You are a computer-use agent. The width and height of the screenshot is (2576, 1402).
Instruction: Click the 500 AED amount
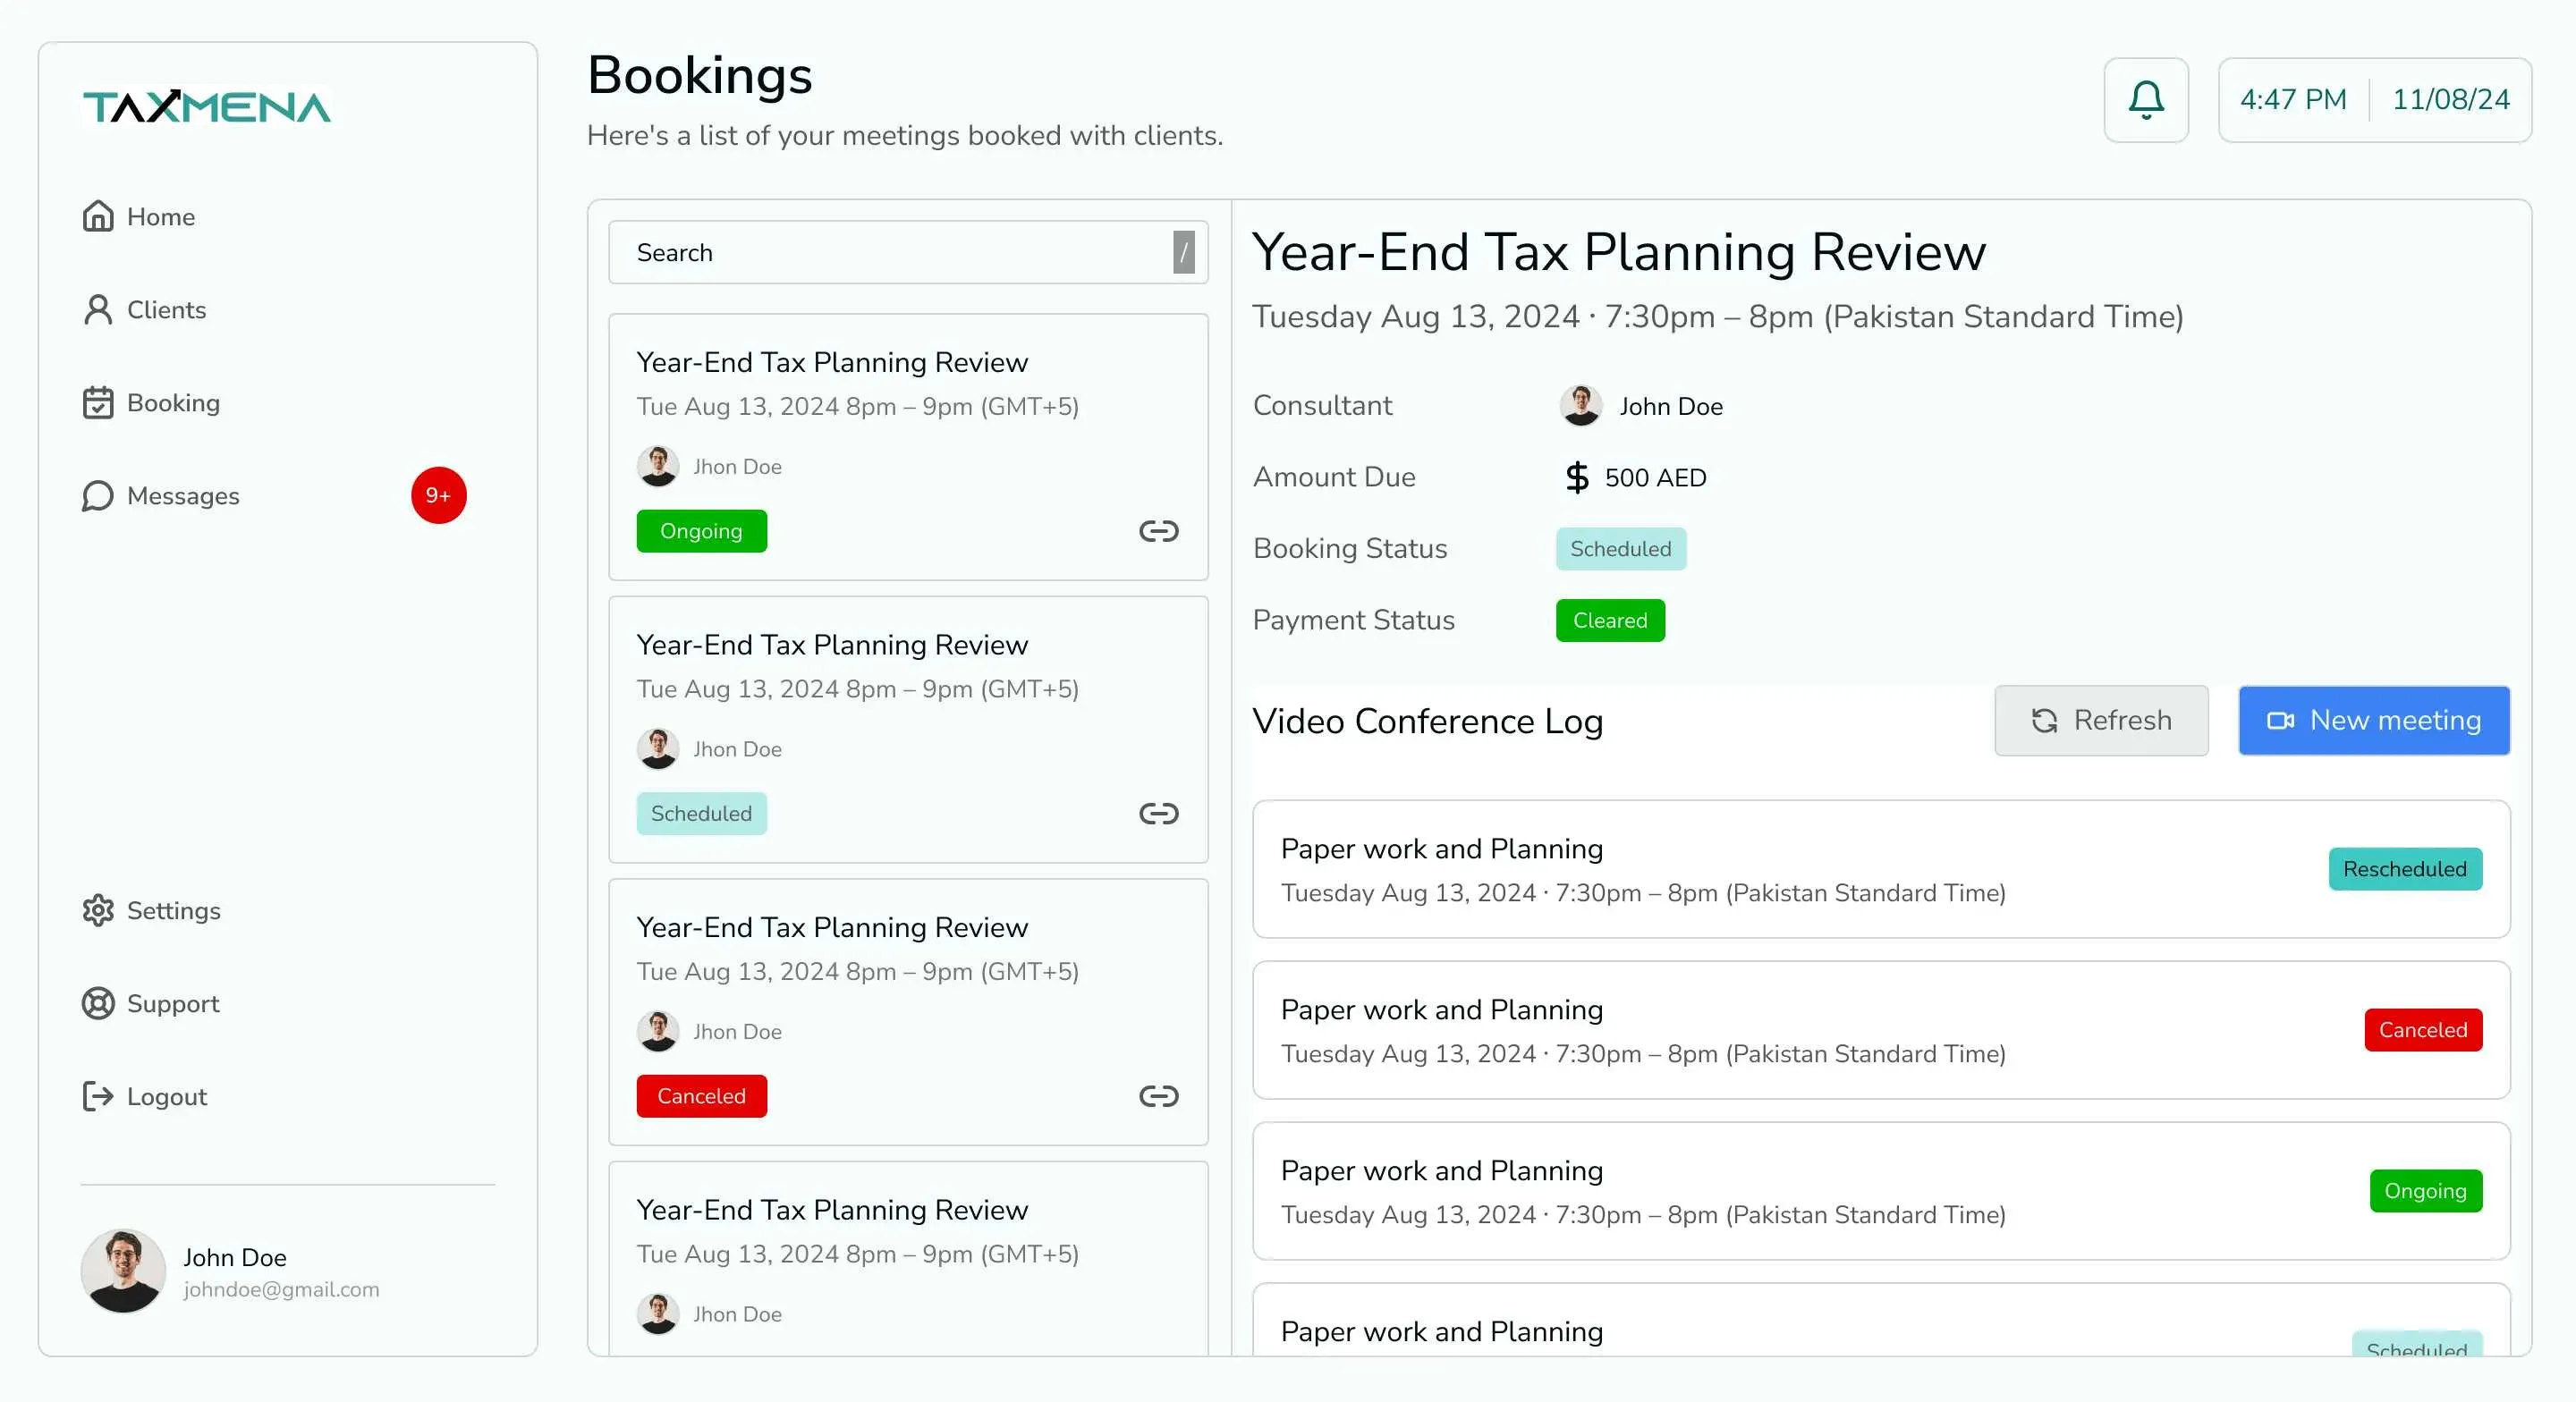(x=1655, y=477)
